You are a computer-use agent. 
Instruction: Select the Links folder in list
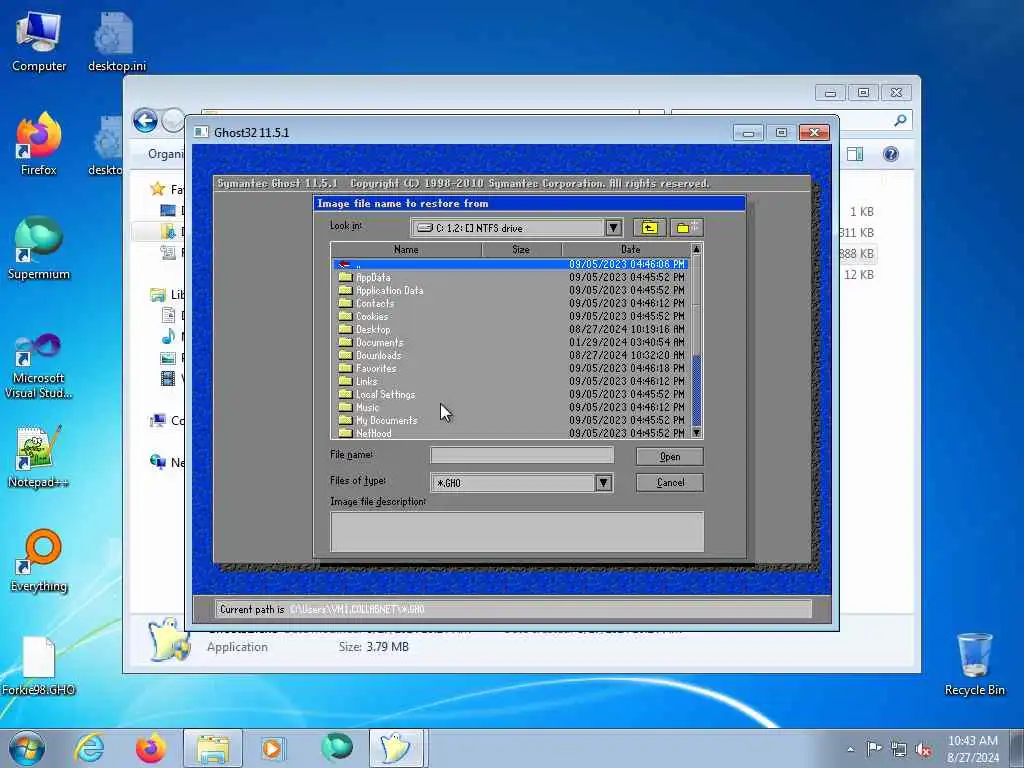[x=511, y=381]
